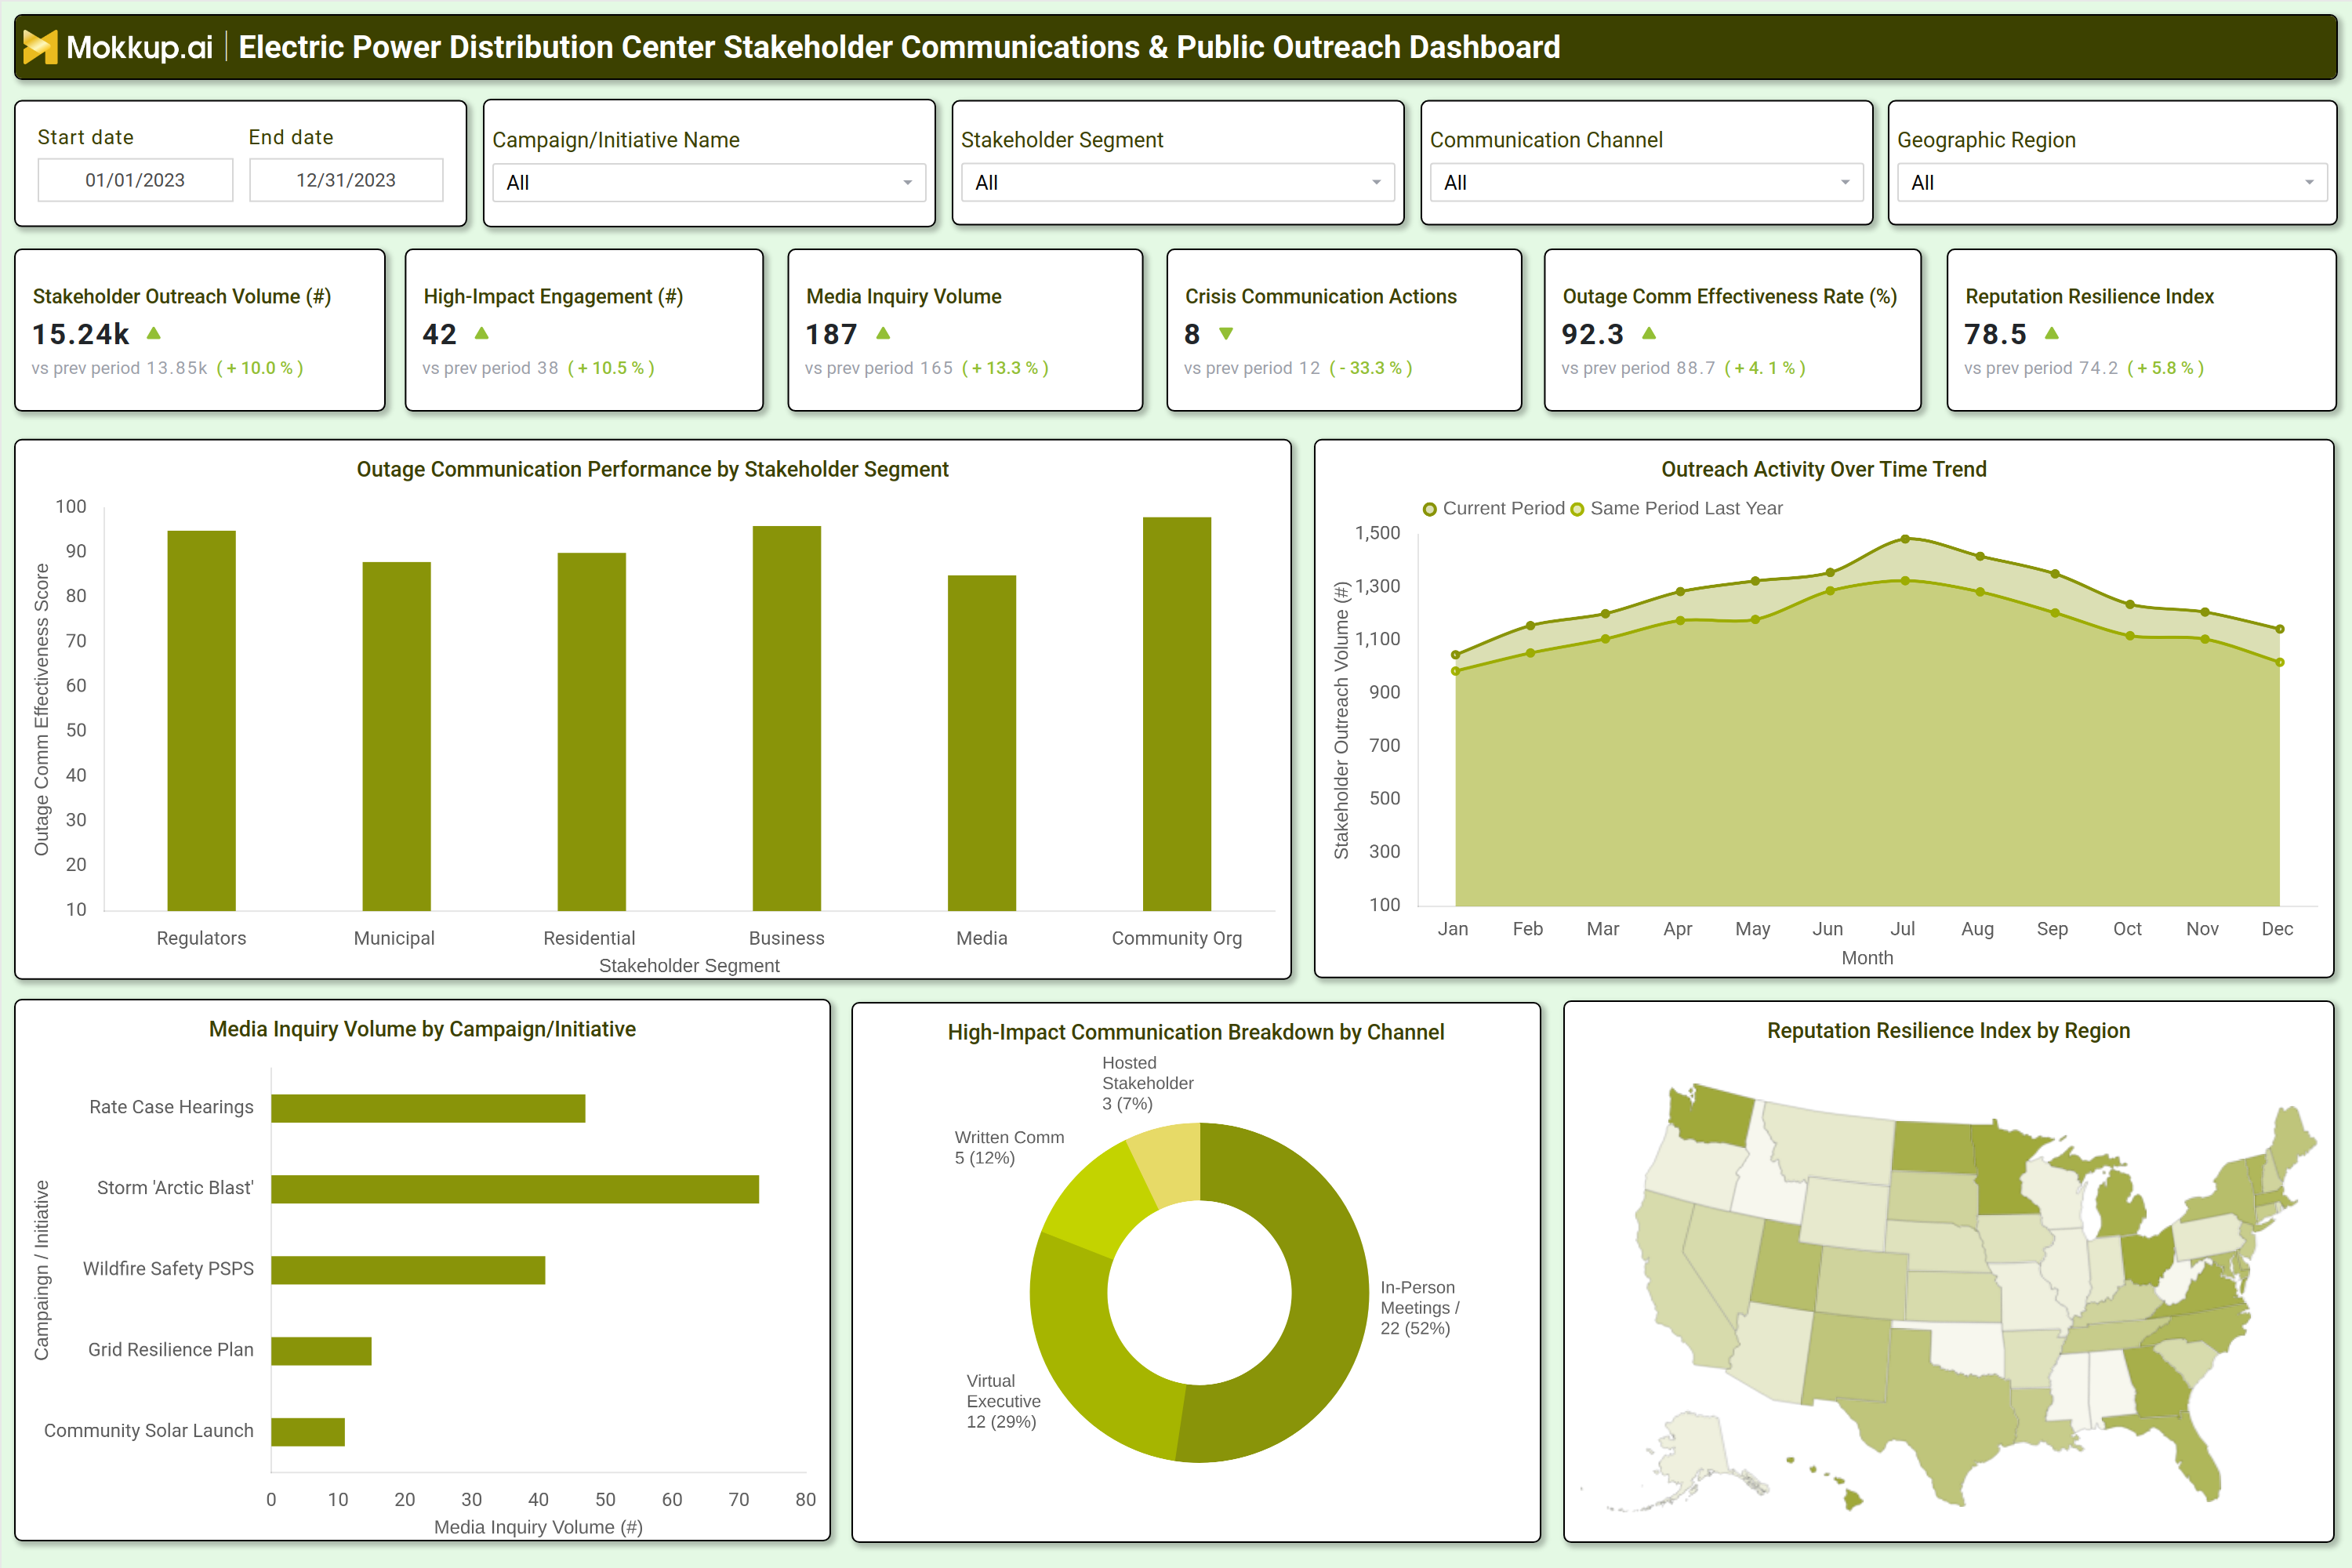Click the Stakeholder Outreach Volume value 15.24k
2352x1568 pixels.
(81, 334)
